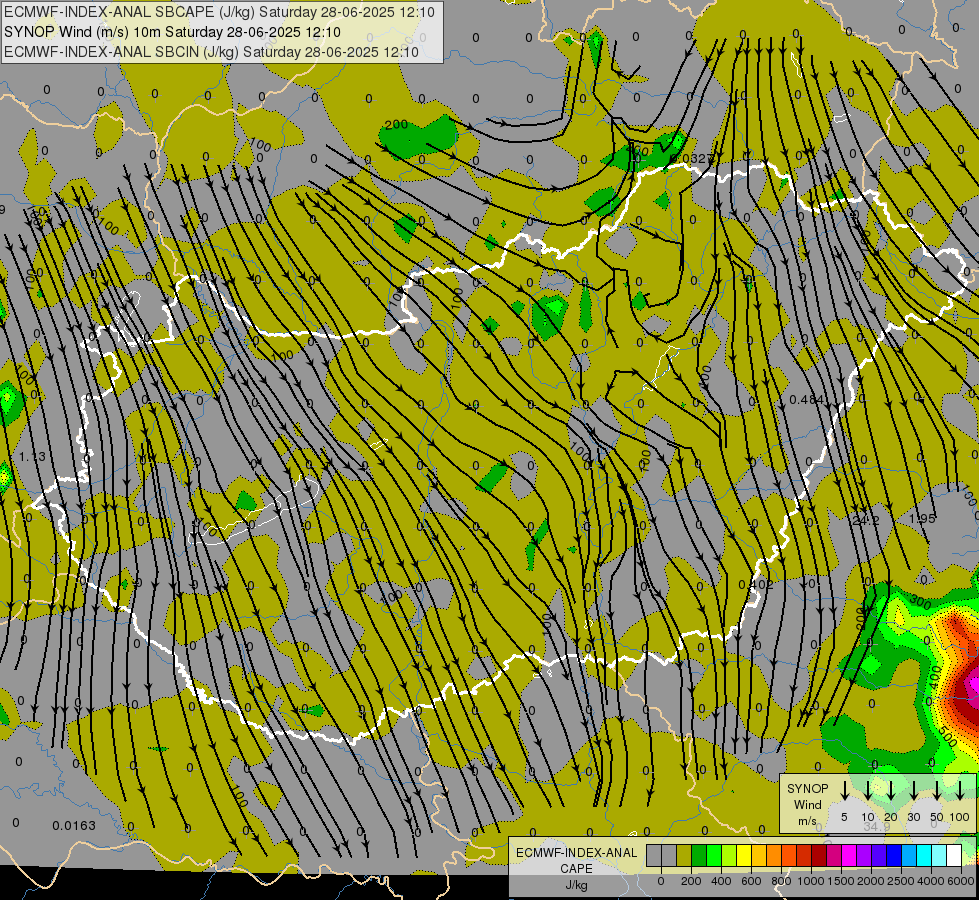
Task: Click the SBCAPE title line at top
Action: pos(219,12)
